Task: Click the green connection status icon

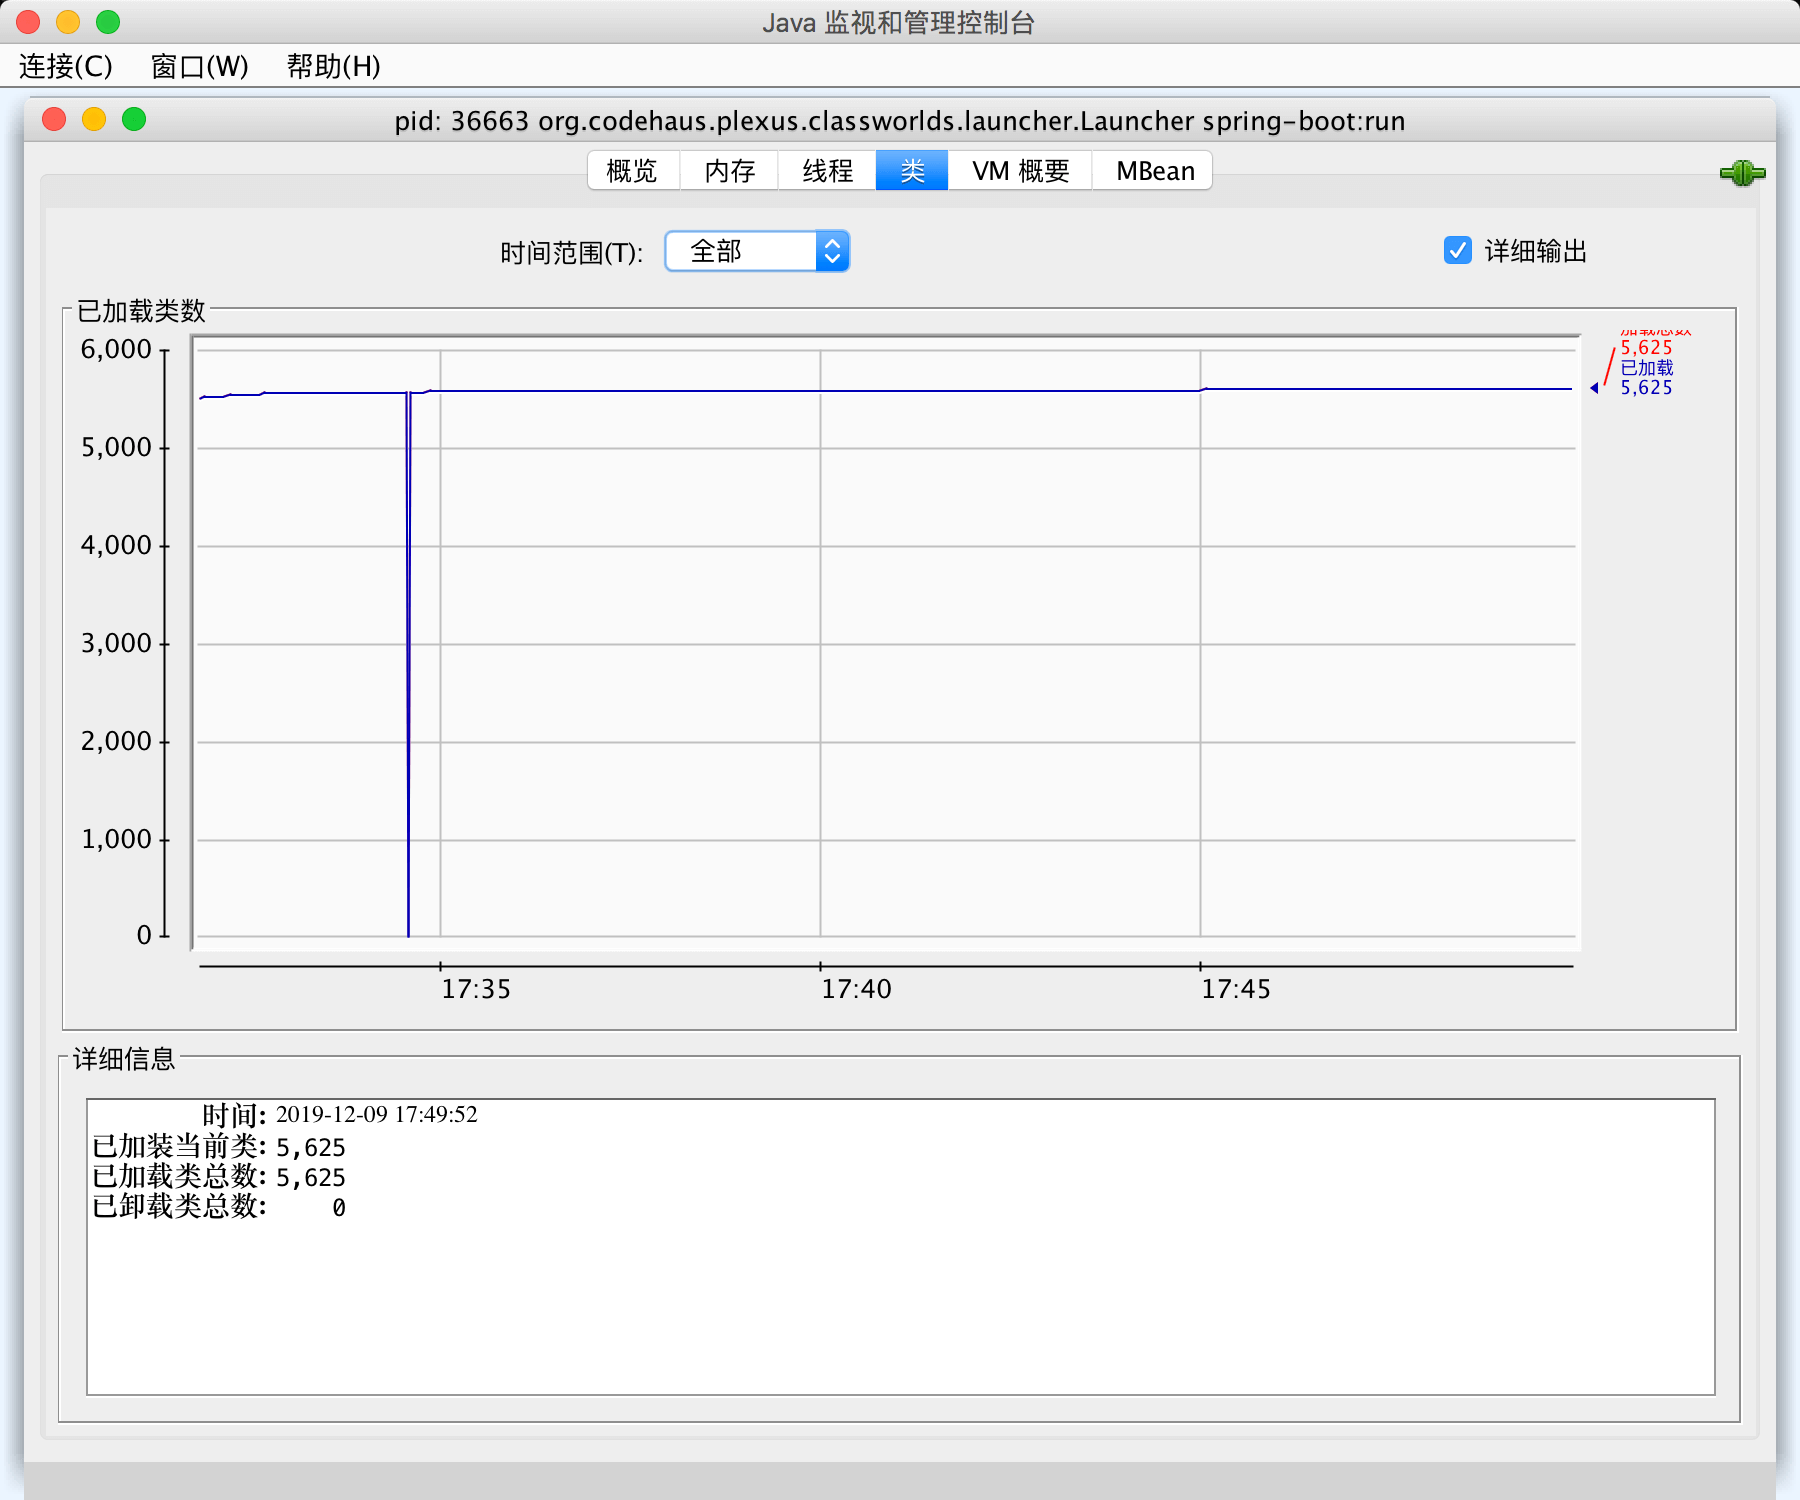Action: 1742,173
